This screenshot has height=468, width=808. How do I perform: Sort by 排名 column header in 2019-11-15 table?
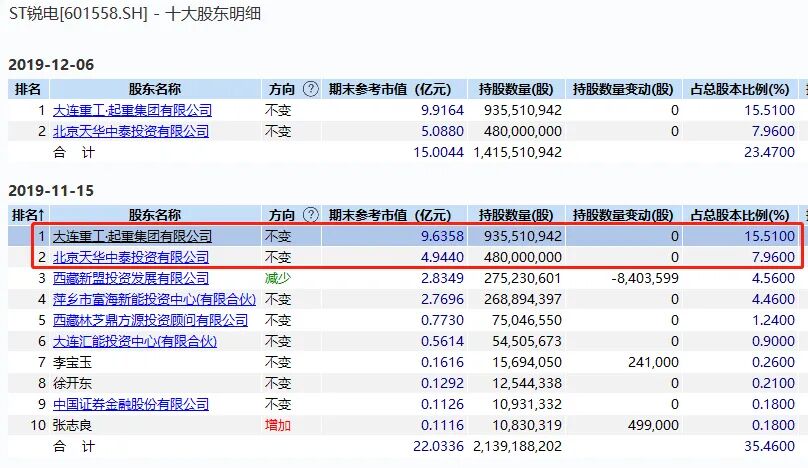coord(28,215)
